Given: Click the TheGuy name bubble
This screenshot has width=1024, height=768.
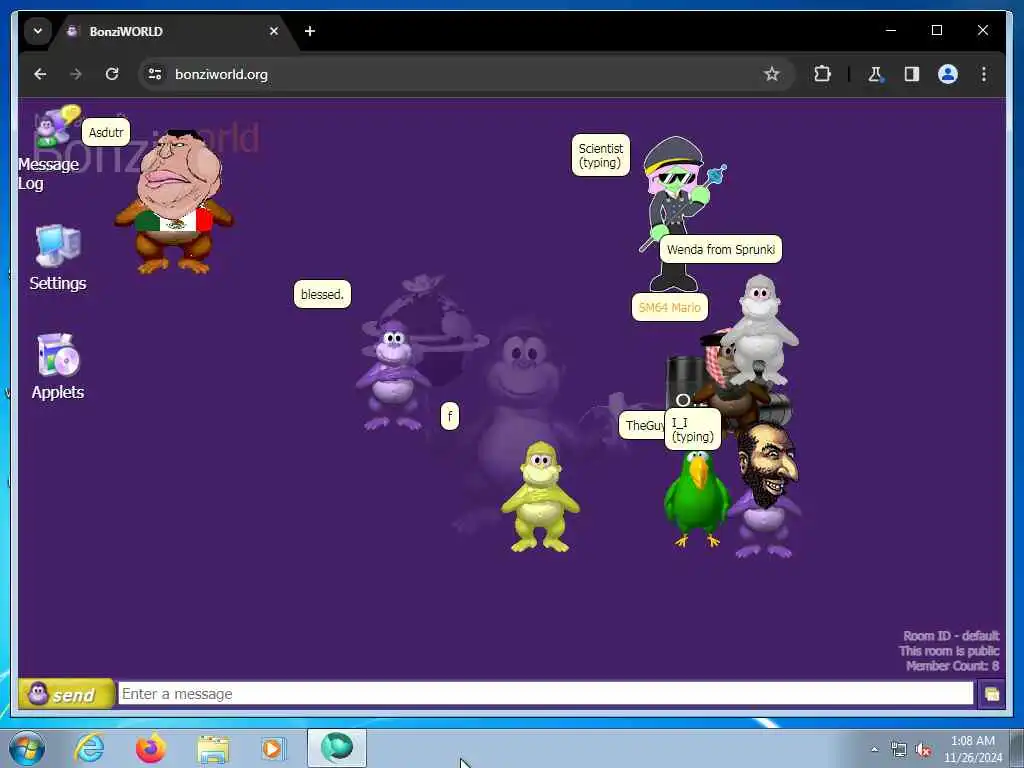Looking at the screenshot, I should coord(642,426).
